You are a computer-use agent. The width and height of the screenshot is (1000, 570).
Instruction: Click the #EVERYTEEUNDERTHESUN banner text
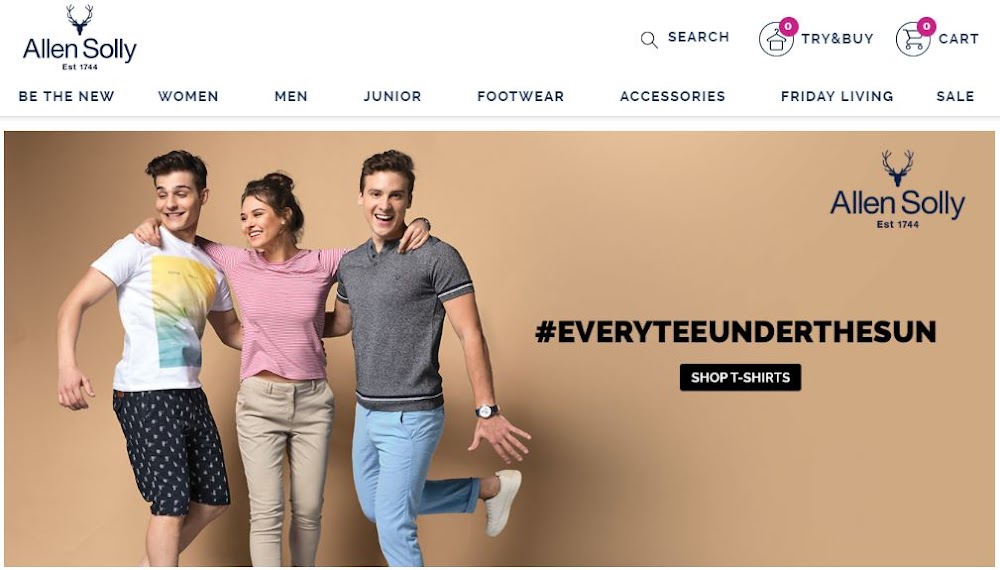pyautogui.click(x=735, y=332)
